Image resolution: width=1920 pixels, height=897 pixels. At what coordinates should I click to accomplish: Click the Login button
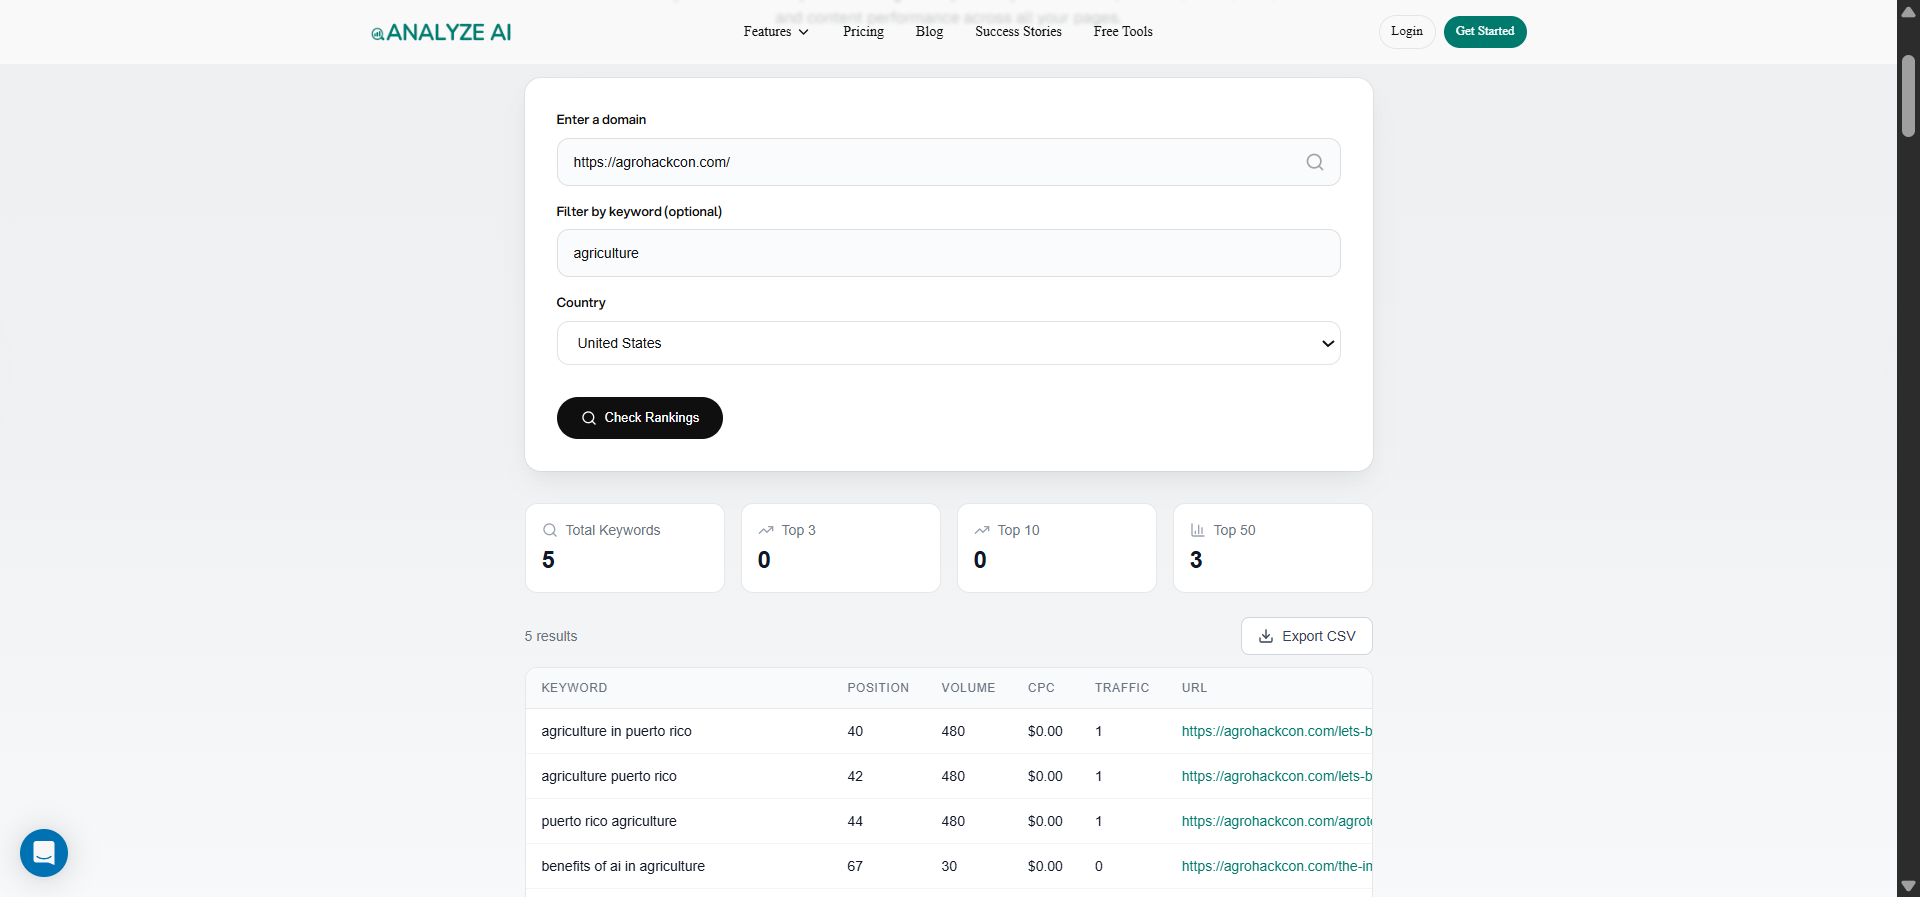1407,32
